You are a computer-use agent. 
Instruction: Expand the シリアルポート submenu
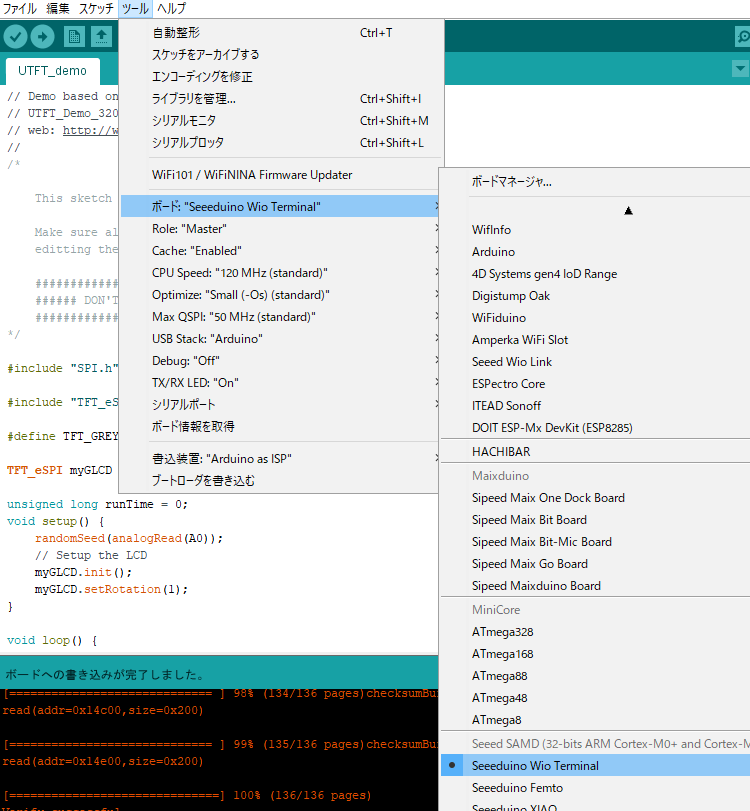pyautogui.click(x=280, y=404)
